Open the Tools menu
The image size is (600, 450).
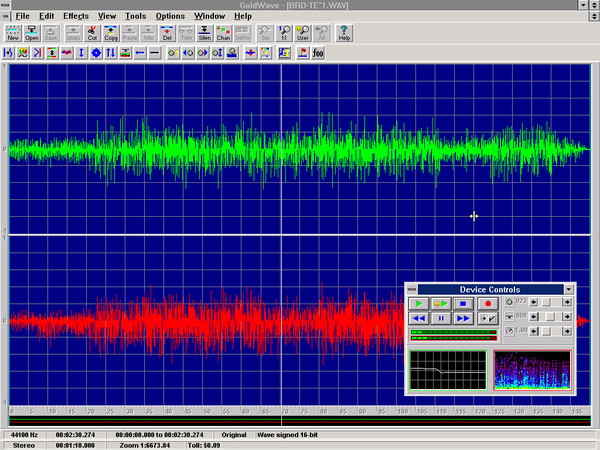pyautogui.click(x=135, y=16)
